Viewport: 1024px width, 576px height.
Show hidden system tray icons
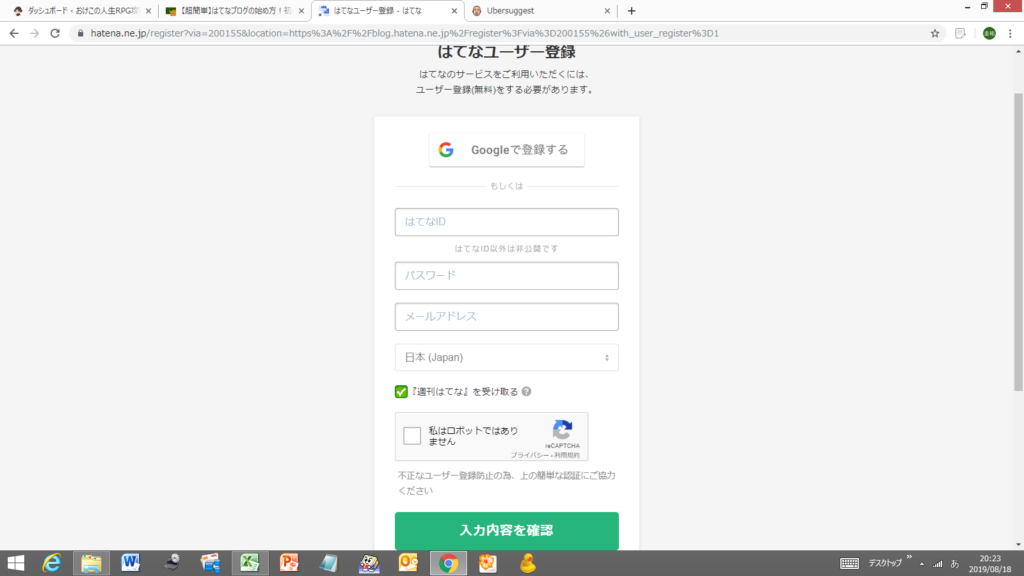[922, 564]
